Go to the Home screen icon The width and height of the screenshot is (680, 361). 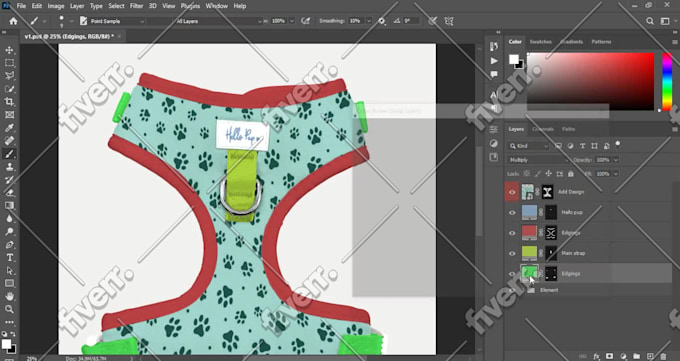point(13,21)
